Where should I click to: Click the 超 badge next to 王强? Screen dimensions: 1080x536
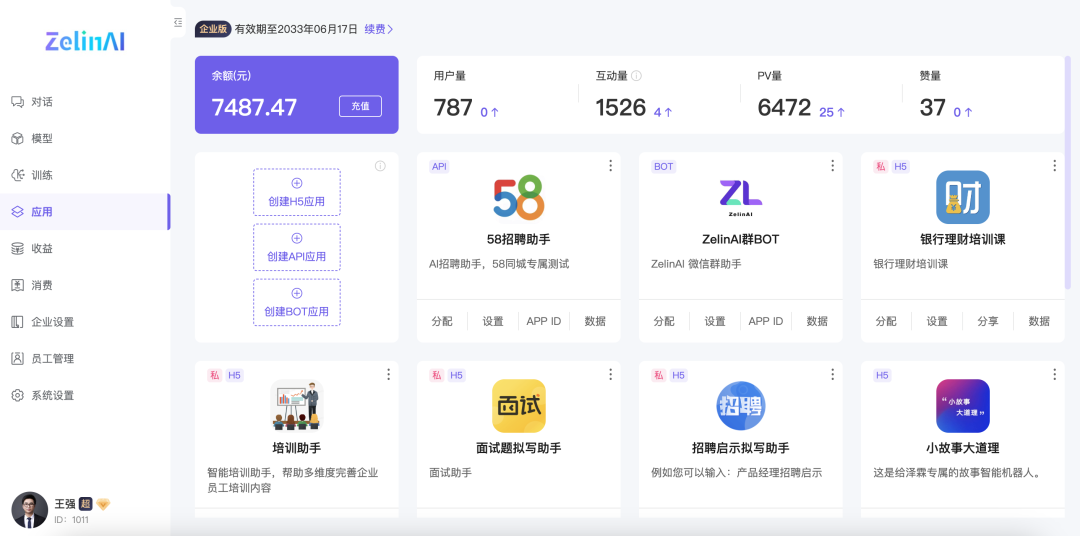pos(85,504)
